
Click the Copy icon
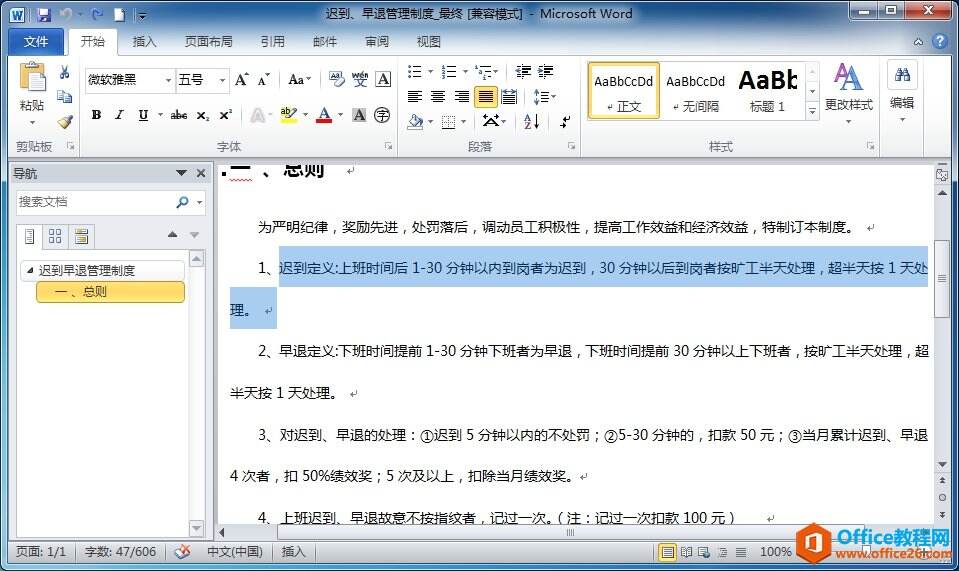pos(64,97)
